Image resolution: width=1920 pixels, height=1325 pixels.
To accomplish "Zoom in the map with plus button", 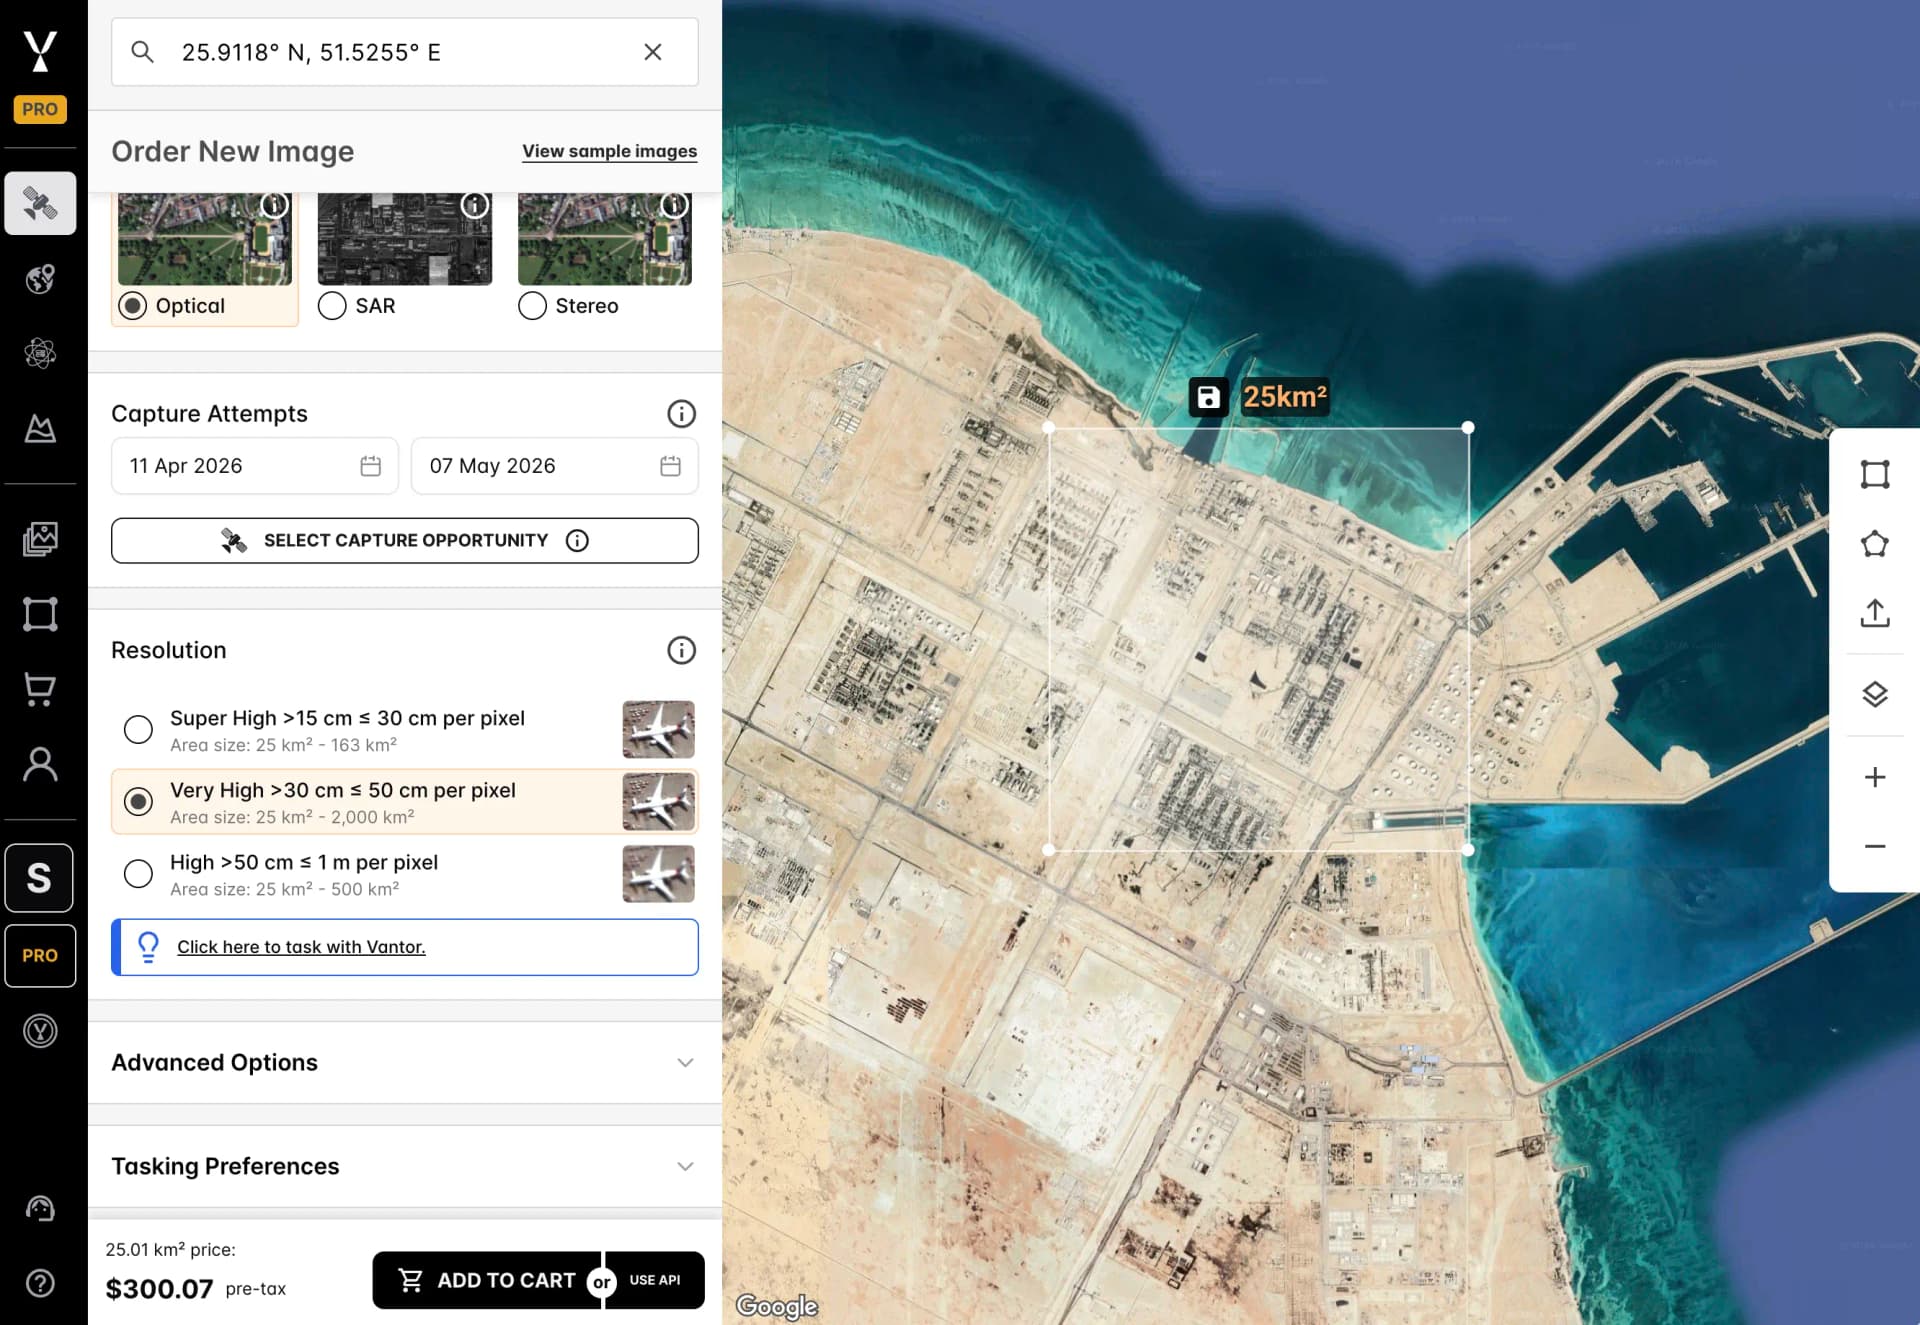I will pos(1874,777).
